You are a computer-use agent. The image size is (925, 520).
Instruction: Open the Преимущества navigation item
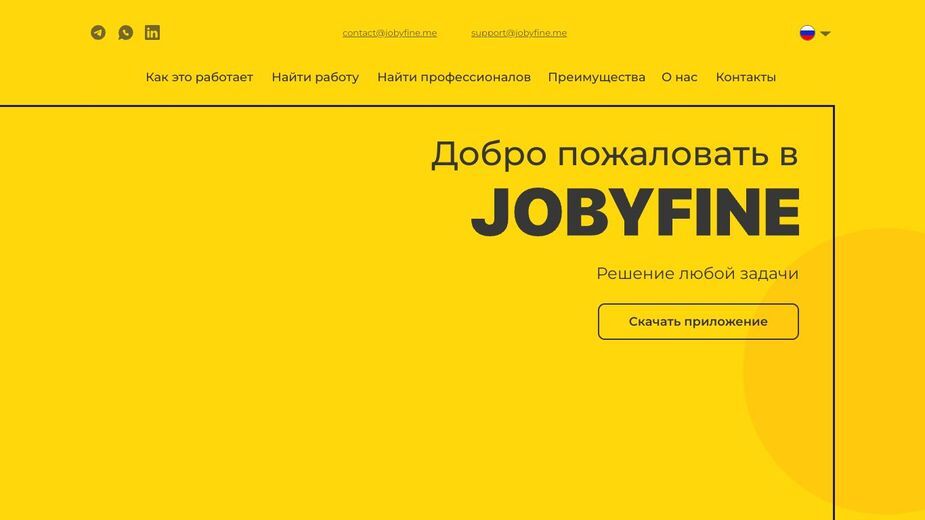click(x=596, y=77)
